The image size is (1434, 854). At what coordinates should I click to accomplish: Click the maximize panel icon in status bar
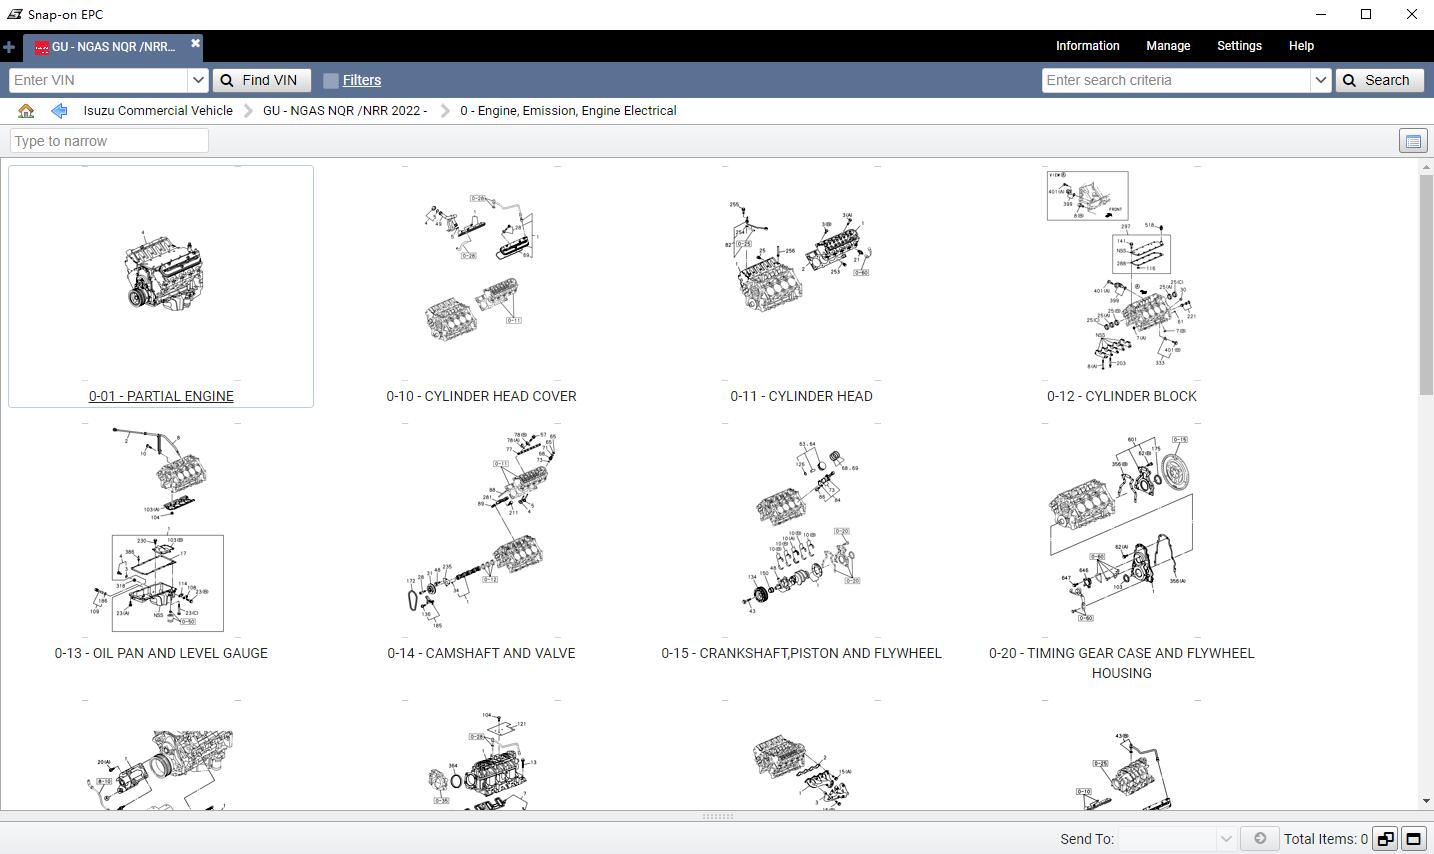coord(1414,839)
